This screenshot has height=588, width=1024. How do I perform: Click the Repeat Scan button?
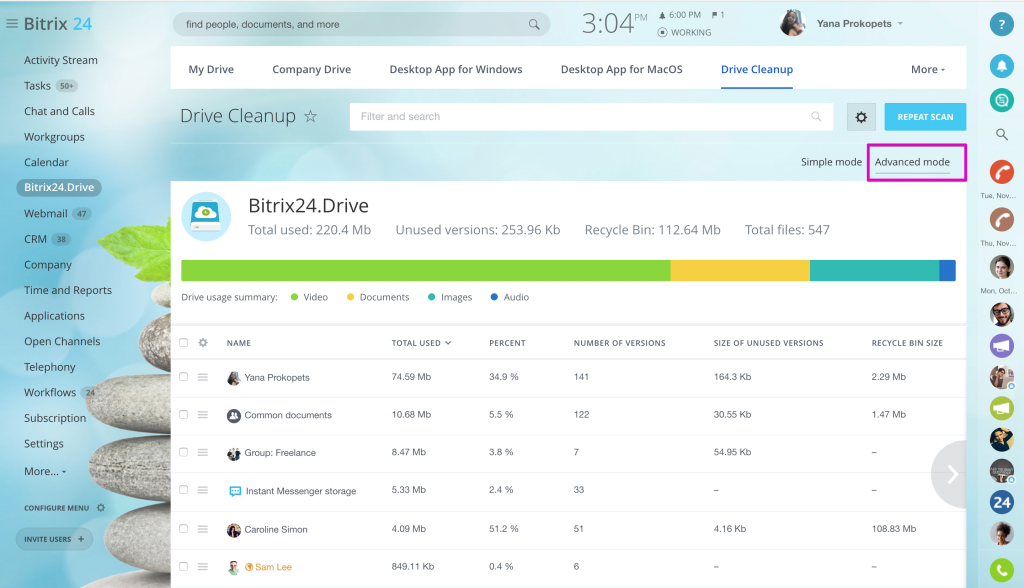[x=925, y=117]
